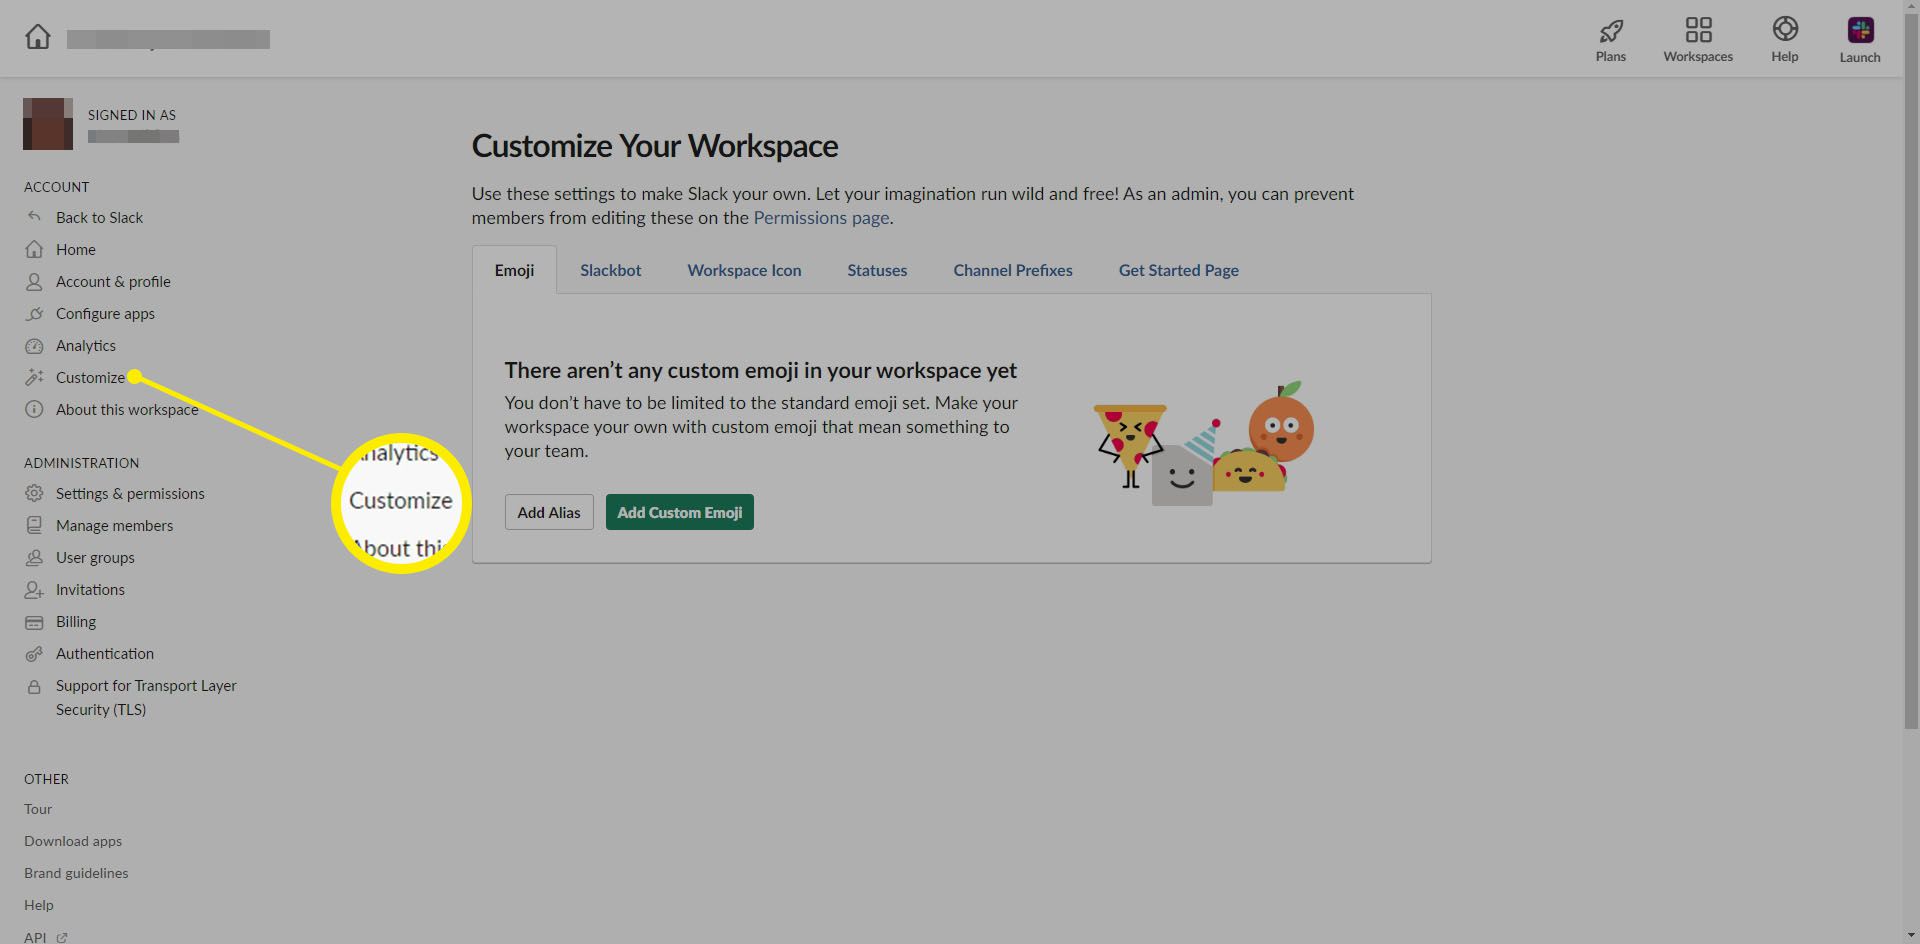Viewport: 1920px width, 944px height.
Task: Click the Add Alias button
Action: 549,512
